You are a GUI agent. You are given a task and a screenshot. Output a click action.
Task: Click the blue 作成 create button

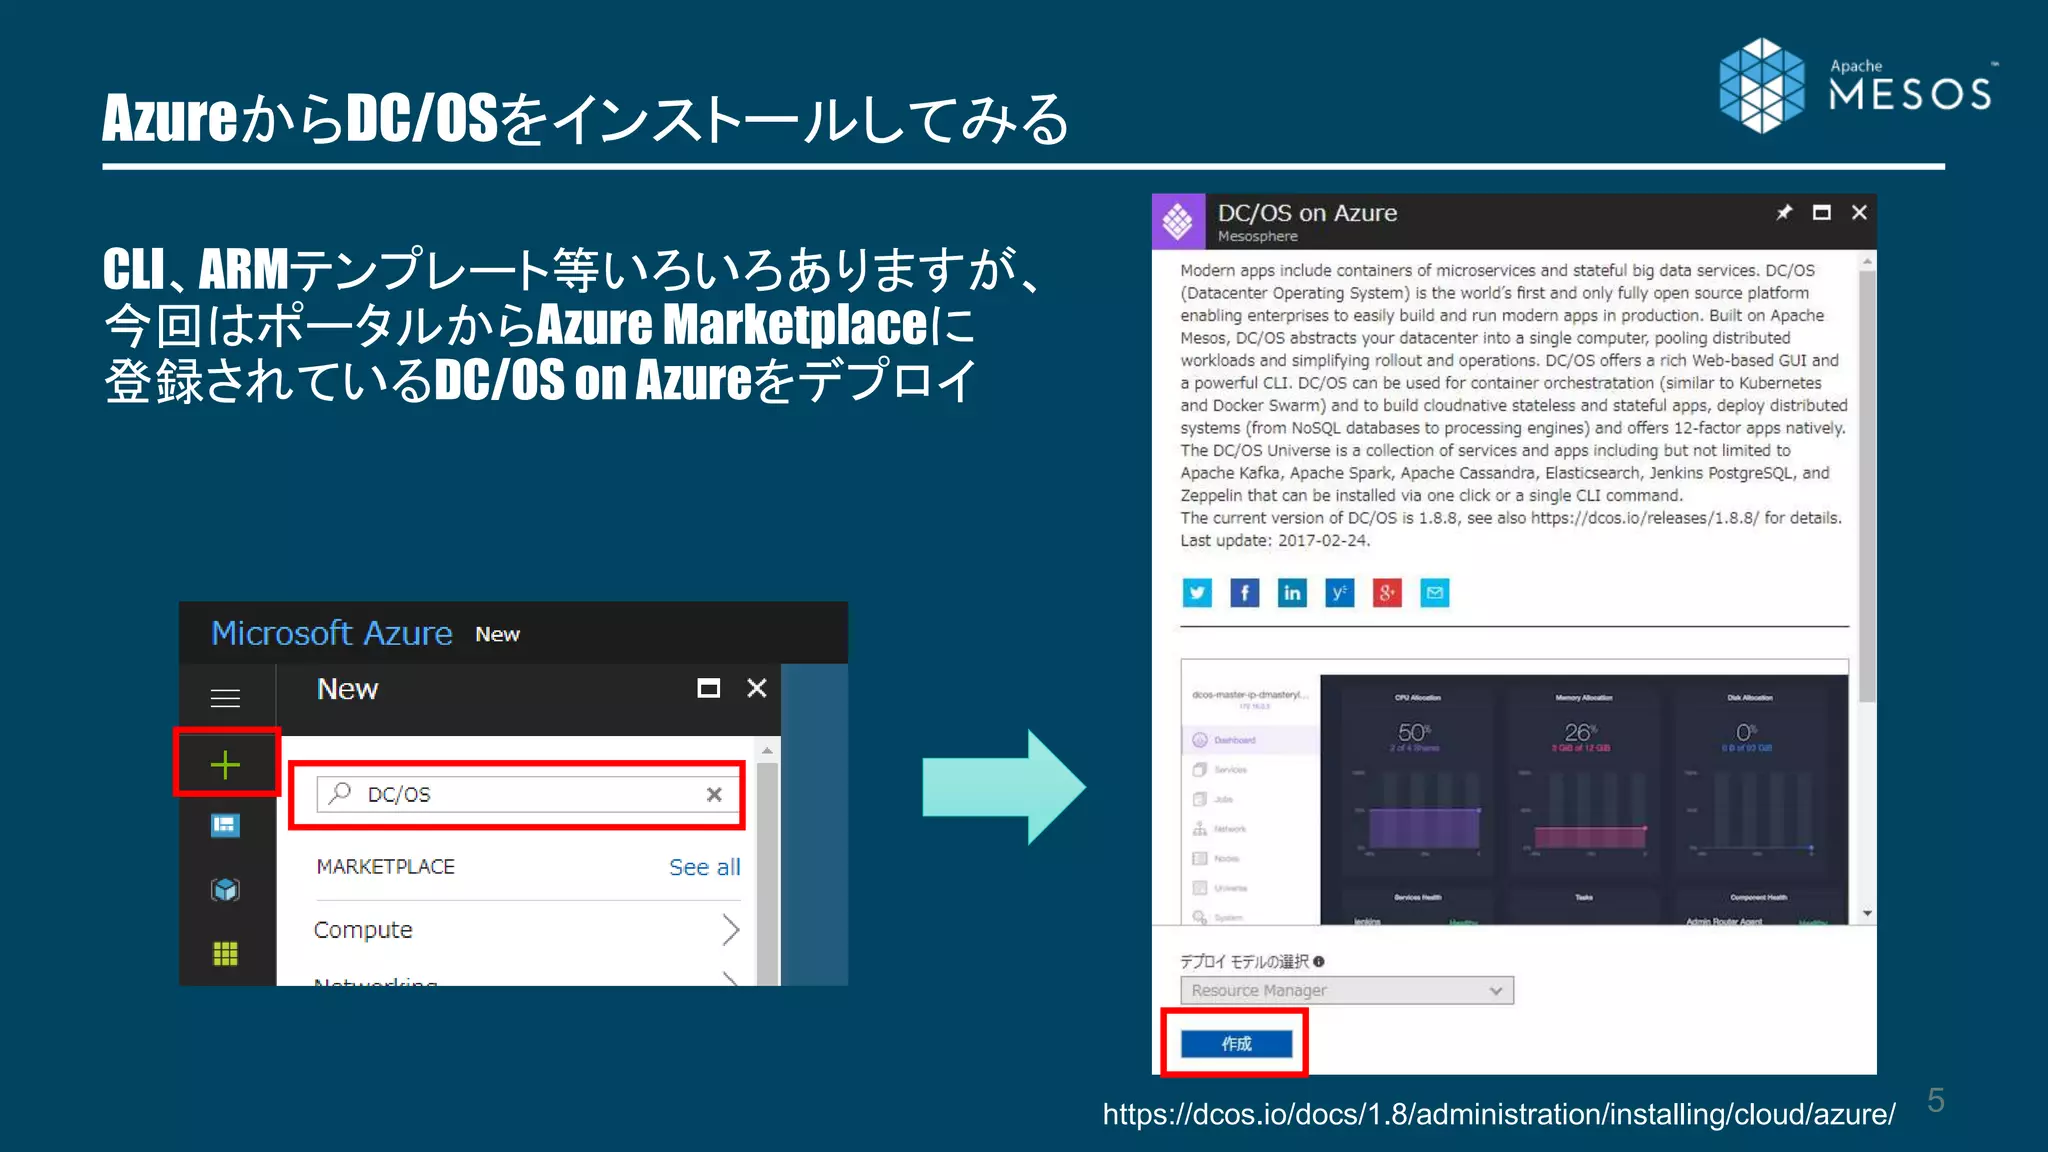(1236, 1043)
